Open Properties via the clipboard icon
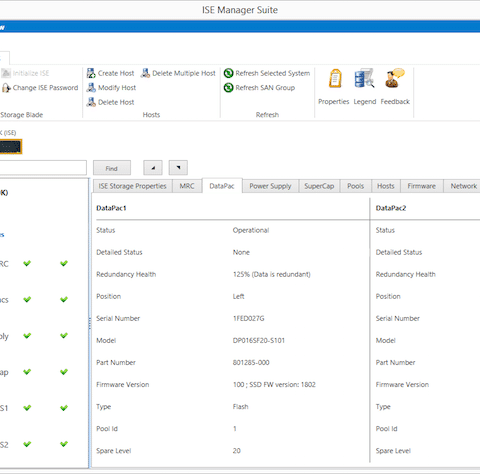Viewport: 480px width, 474px height. click(335, 78)
